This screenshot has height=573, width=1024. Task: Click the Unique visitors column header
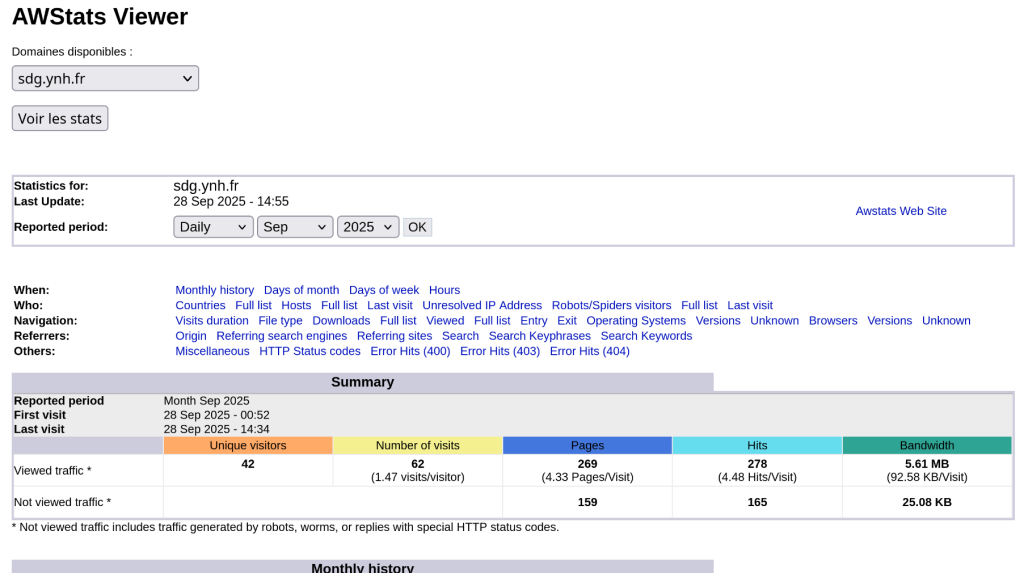pos(248,446)
